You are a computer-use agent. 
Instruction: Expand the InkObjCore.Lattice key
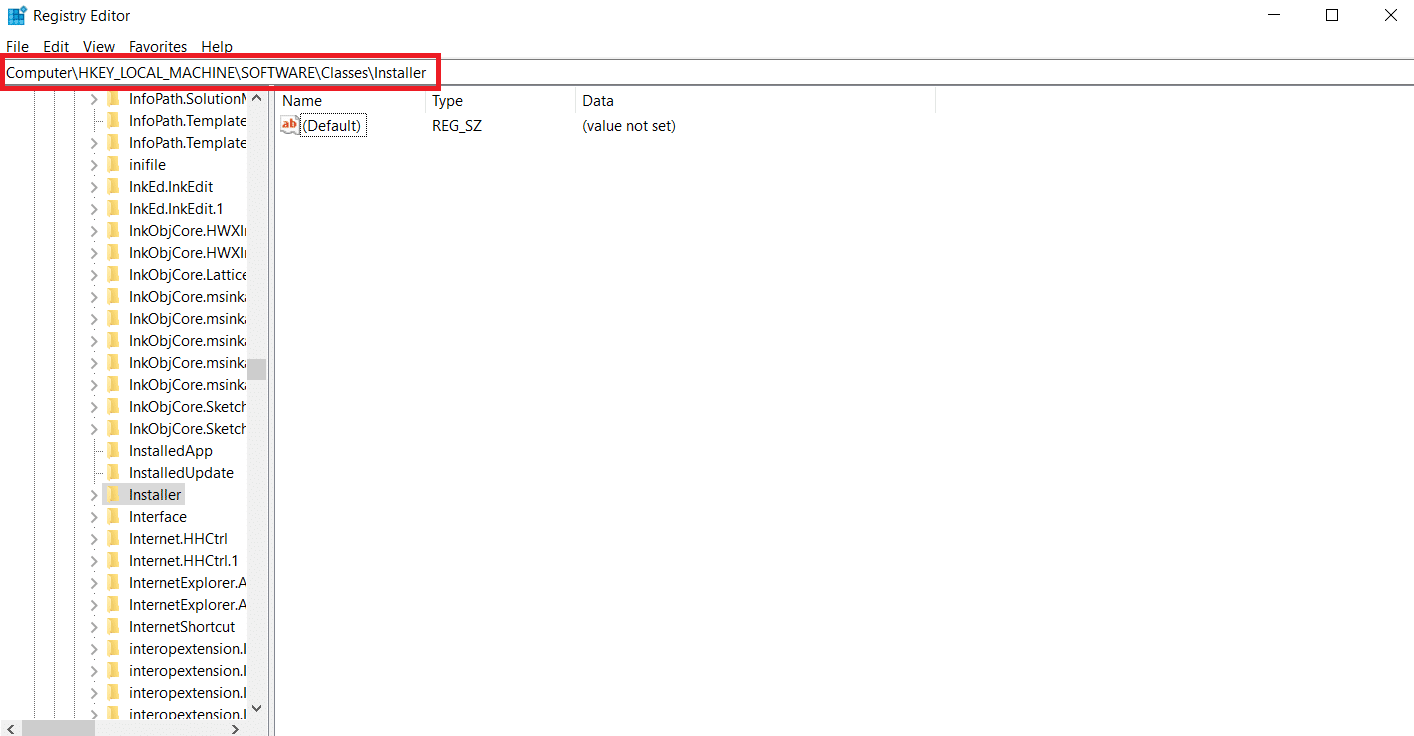(94, 274)
